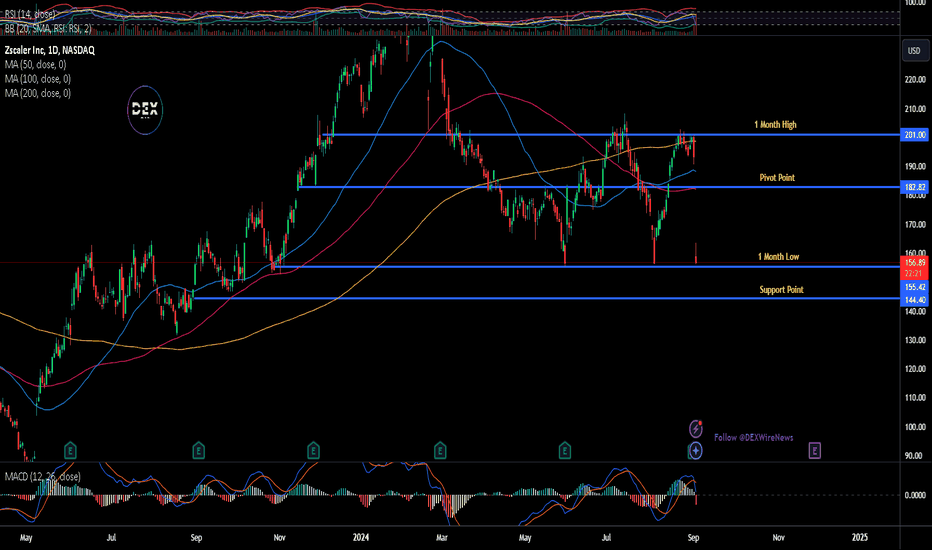Click the red 156.89 current price tag
Image resolution: width=932 pixels, height=550 pixels.
(915, 262)
